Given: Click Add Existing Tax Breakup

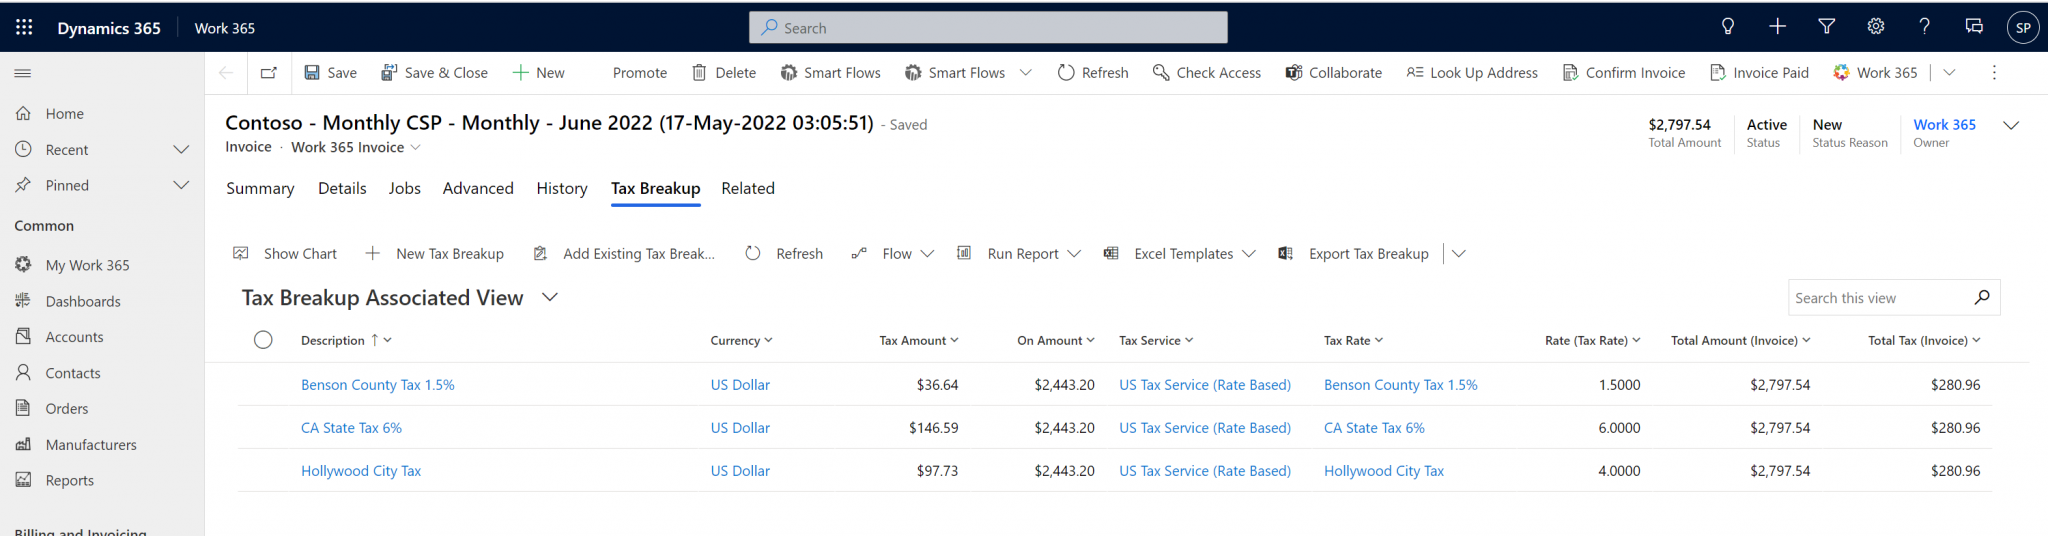Looking at the screenshot, I should click(624, 254).
